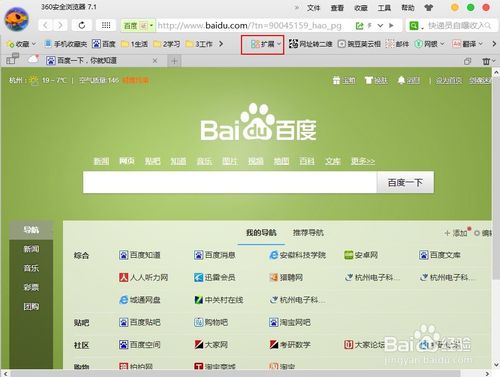The width and height of the screenshot is (500, 377).
Task: Open the 豌豆荚云相 extension icon
Action: (359, 44)
